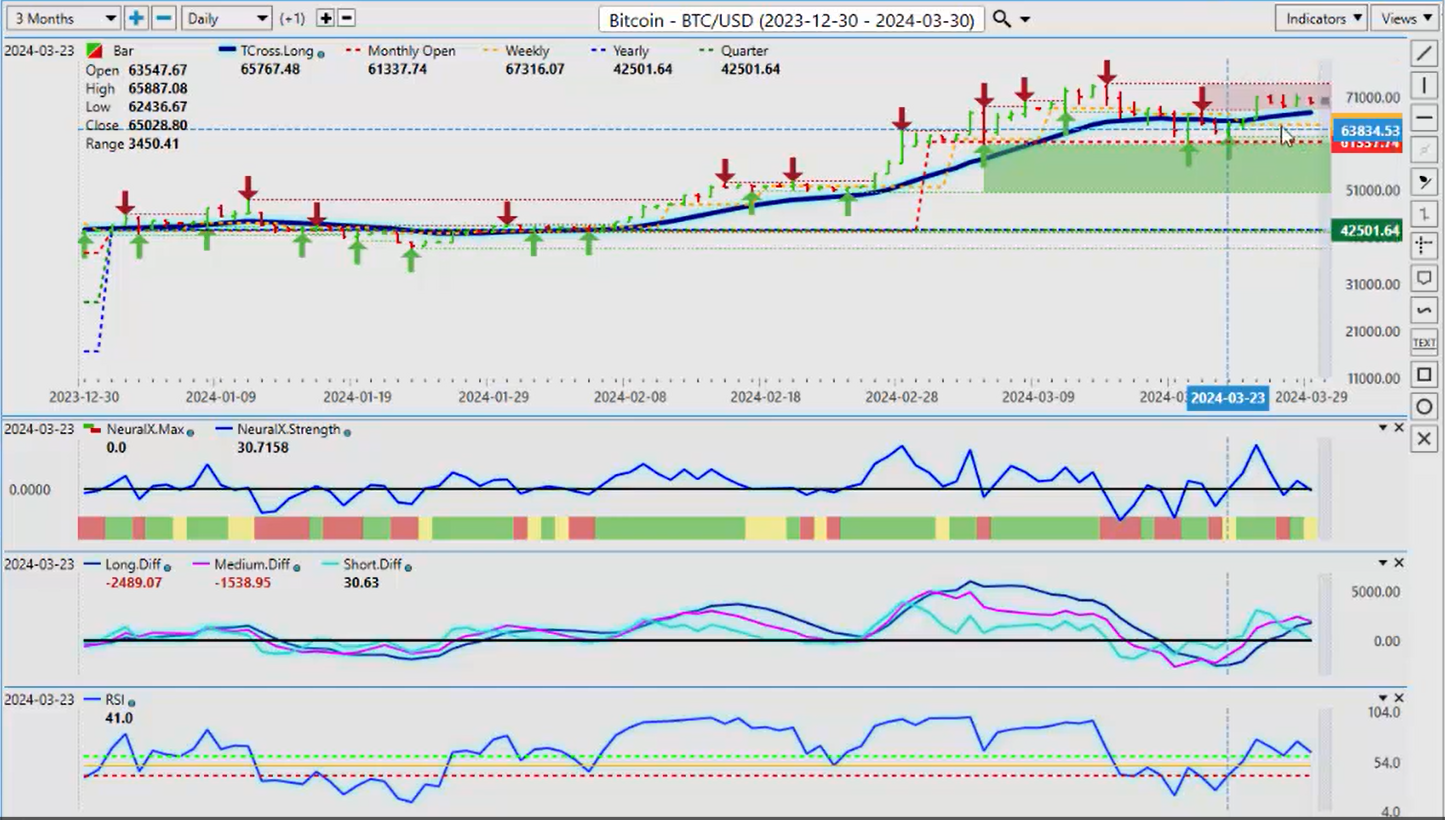Open the Indicators dropdown menu
The width and height of the screenshot is (1445, 820).
click(1322, 18)
